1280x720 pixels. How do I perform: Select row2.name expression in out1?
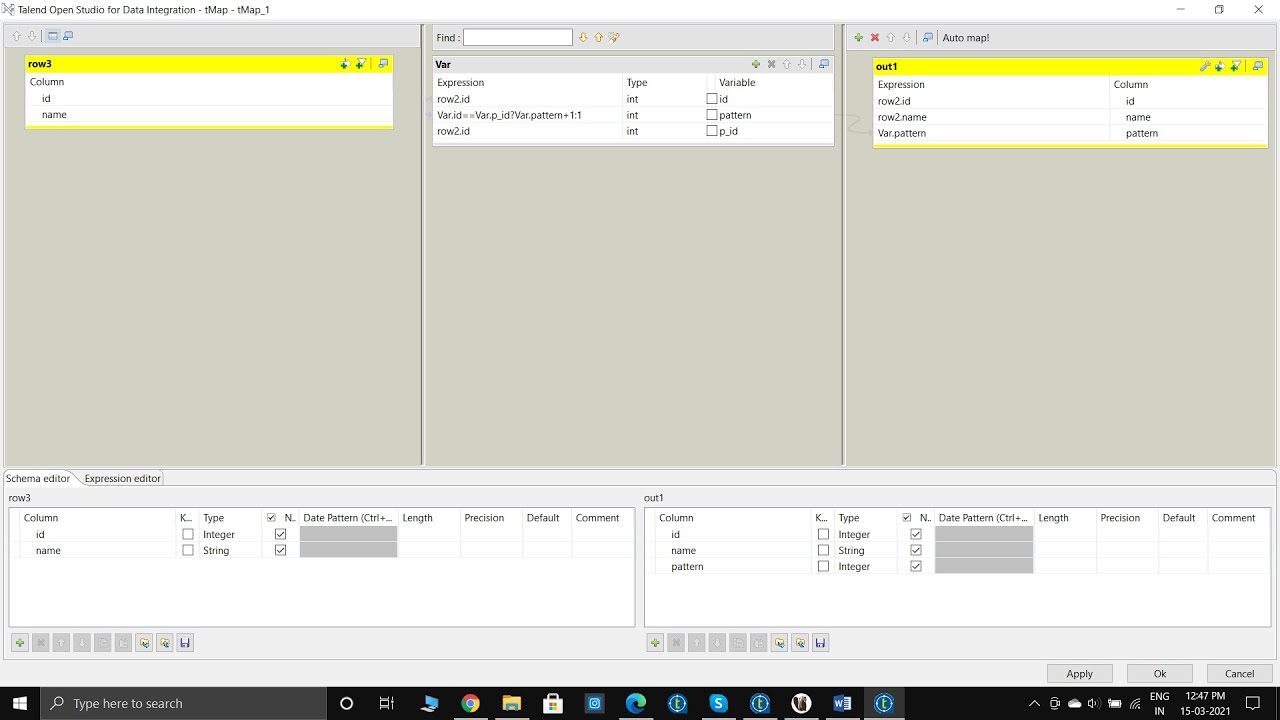(992, 117)
